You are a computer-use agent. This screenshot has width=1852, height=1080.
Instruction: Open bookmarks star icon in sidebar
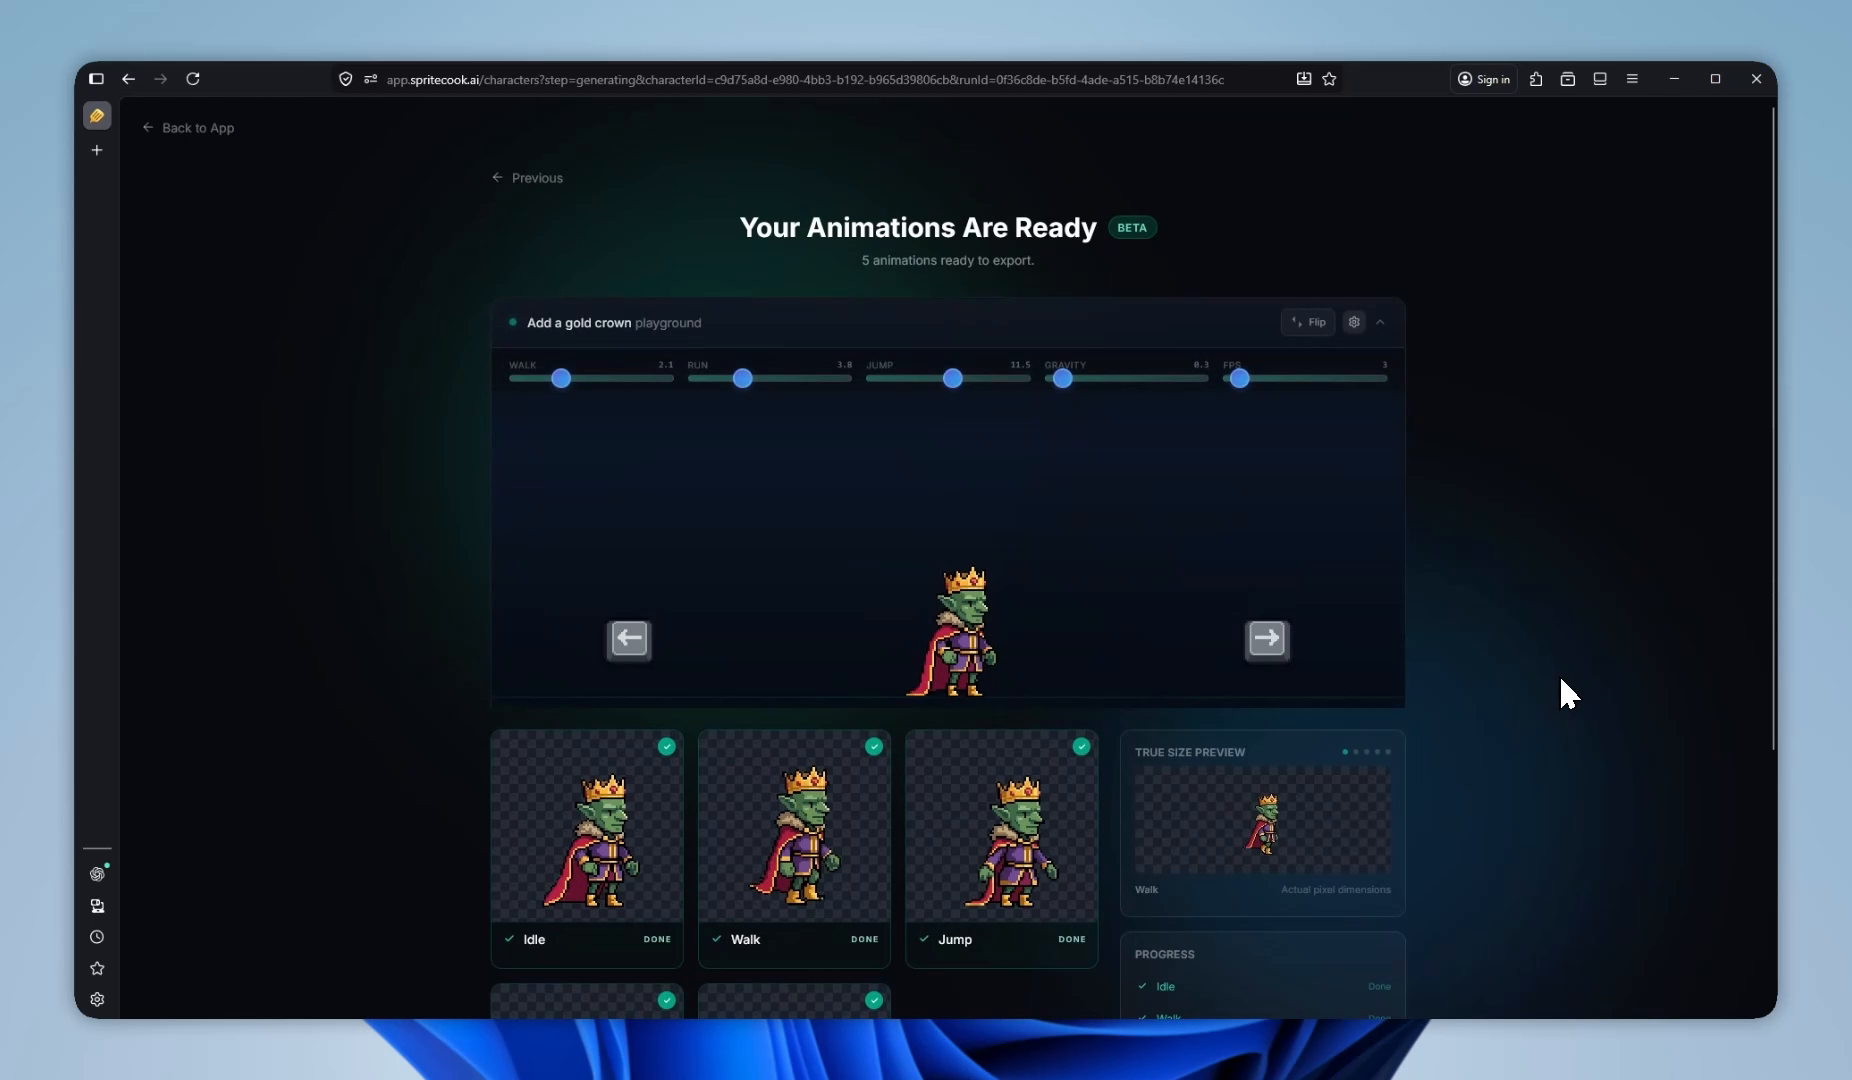coord(97,968)
